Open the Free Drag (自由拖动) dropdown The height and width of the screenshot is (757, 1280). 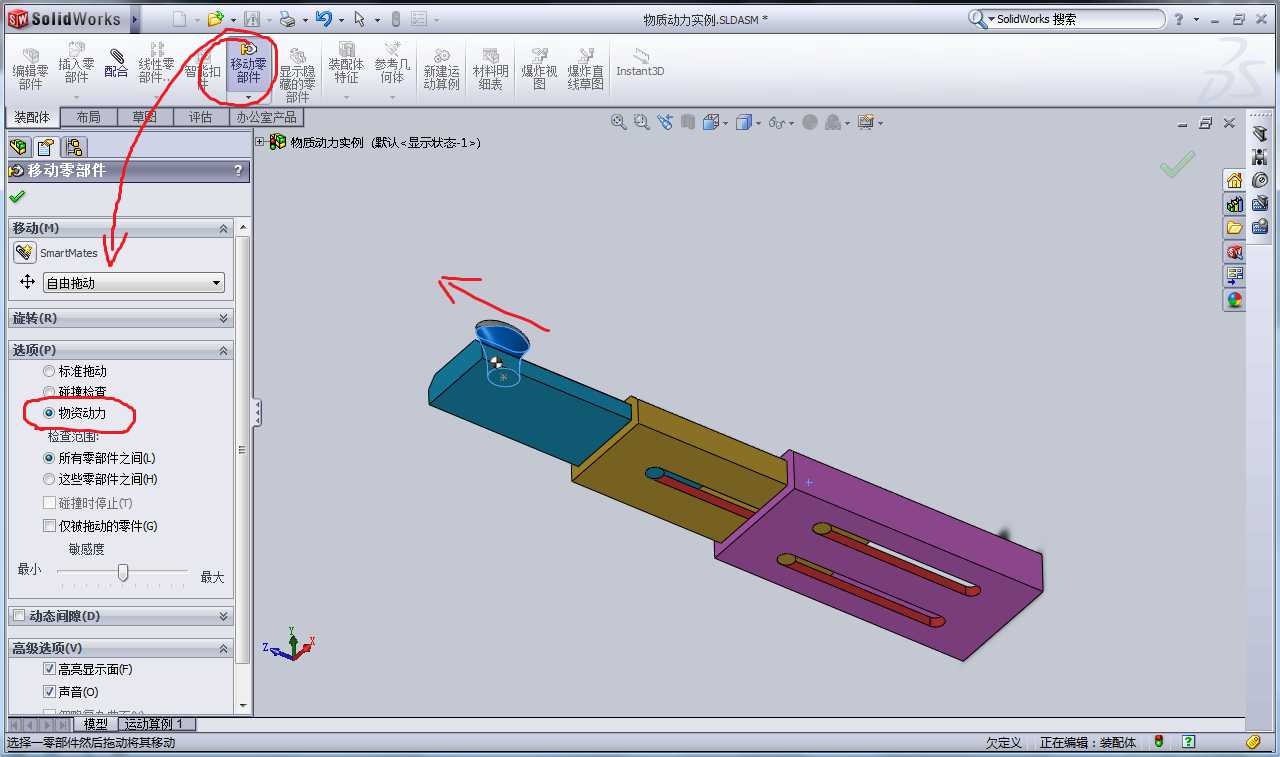[134, 283]
